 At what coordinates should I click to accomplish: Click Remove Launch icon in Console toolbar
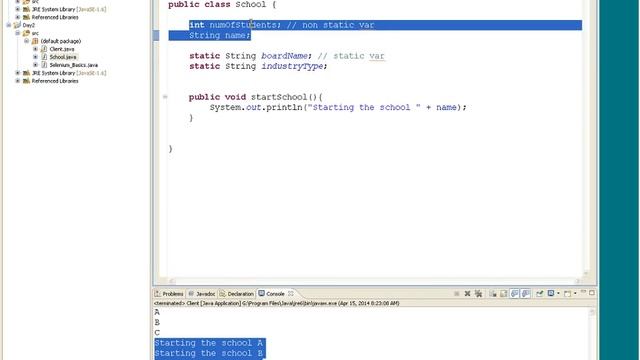pos(467,293)
